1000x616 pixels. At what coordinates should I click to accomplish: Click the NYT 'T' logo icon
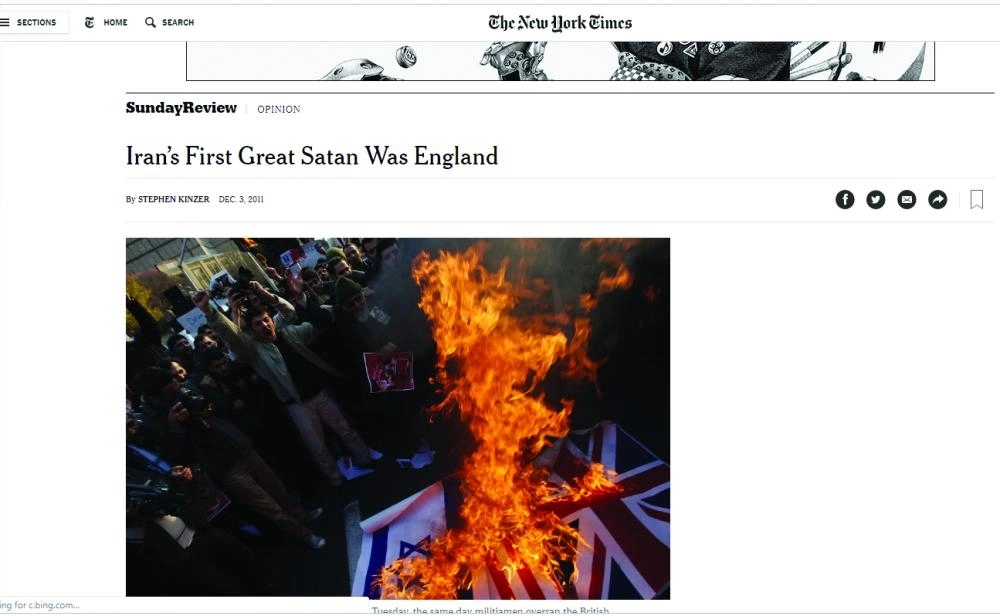pyautogui.click(x=89, y=22)
